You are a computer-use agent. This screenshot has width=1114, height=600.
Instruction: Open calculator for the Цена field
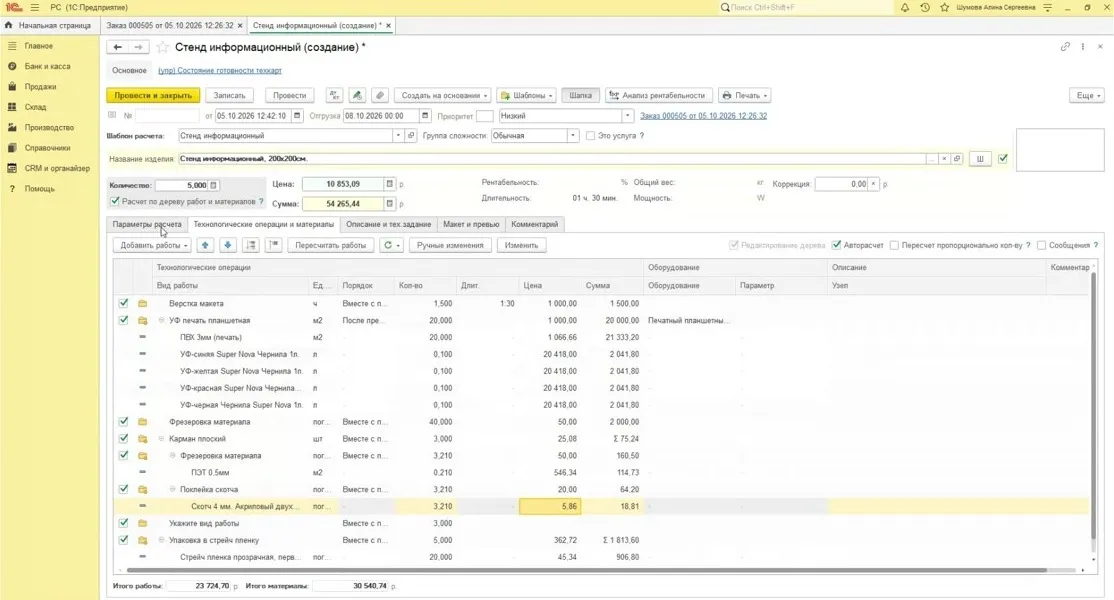pos(389,184)
